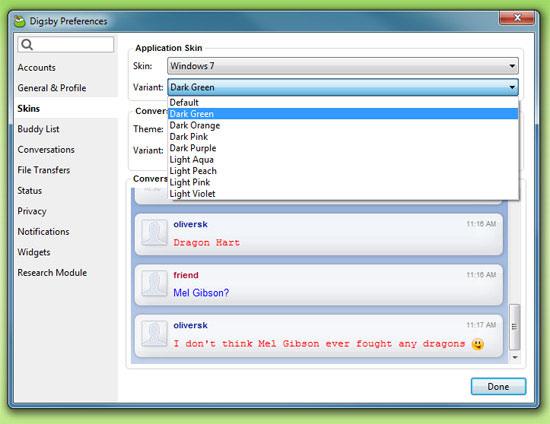550x424 pixels.
Task: Click oliversk avatar beside dragons message
Action: [x=154, y=334]
